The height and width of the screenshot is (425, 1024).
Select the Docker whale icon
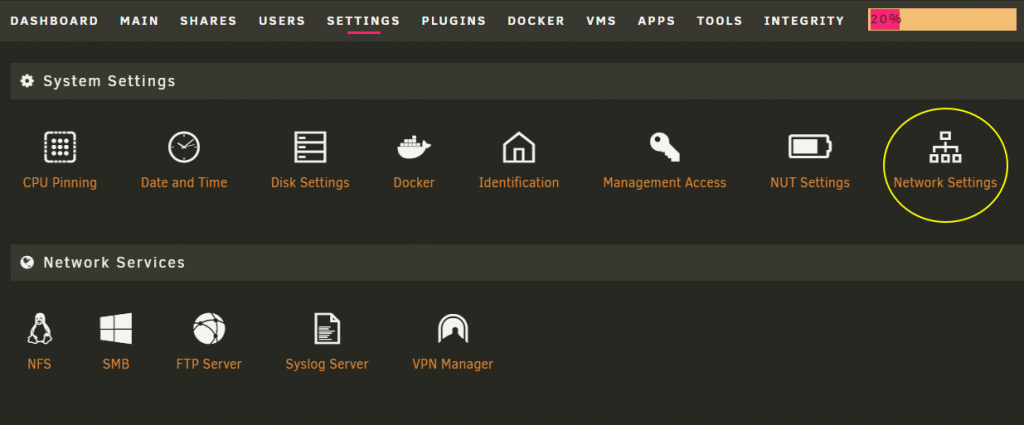414,148
